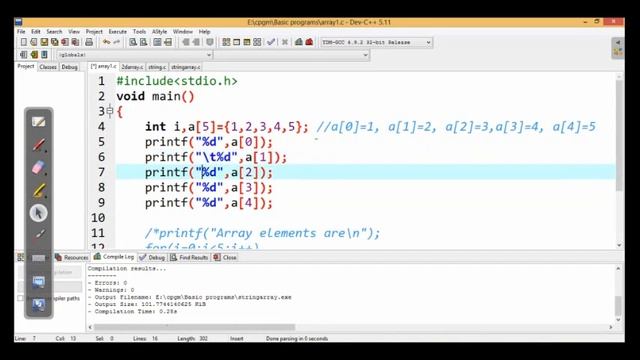Open the Debug bottom panel tab
The image size is (640, 360).
pyautogui.click(x=152, y=258)
